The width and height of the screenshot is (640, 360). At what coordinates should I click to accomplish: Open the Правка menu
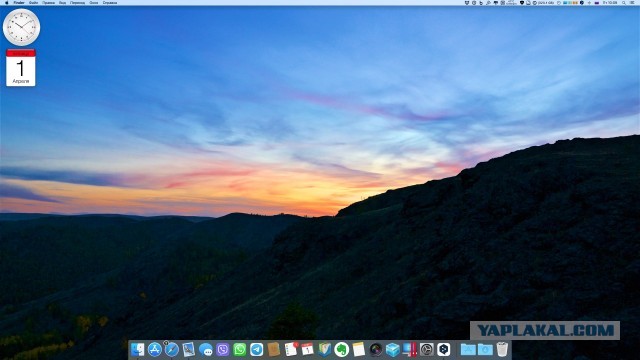pos(49,2)
